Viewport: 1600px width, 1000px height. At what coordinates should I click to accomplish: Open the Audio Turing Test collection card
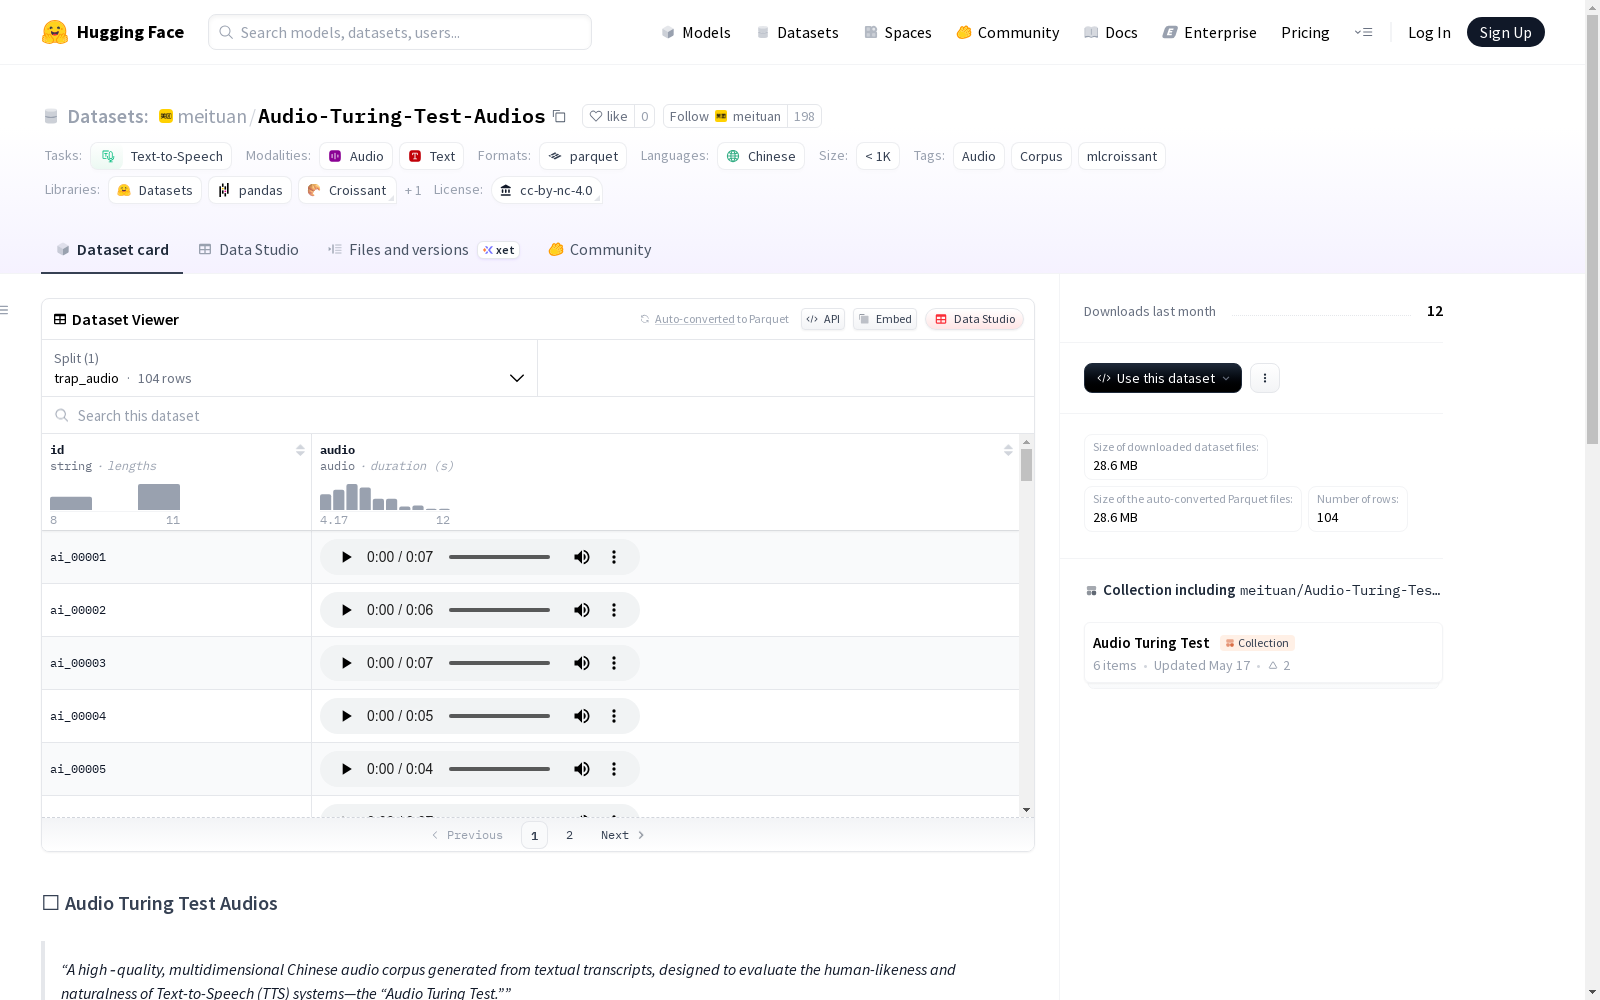click(x=1263, y=653)
